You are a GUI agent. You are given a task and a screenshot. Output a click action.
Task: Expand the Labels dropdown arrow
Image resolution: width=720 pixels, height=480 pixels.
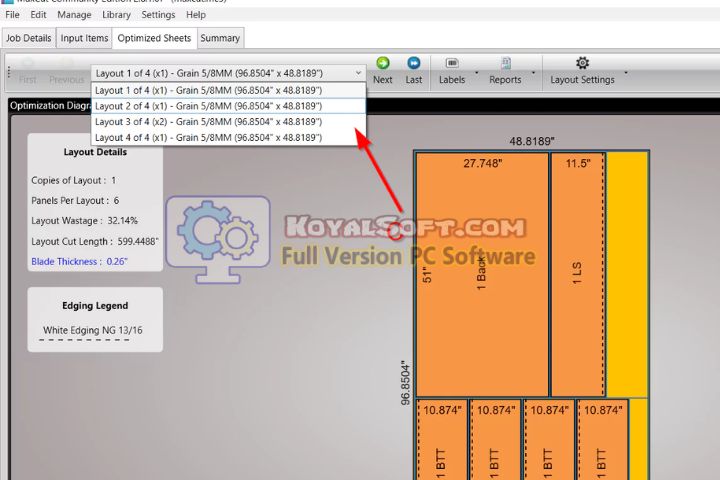click(477, 72)
